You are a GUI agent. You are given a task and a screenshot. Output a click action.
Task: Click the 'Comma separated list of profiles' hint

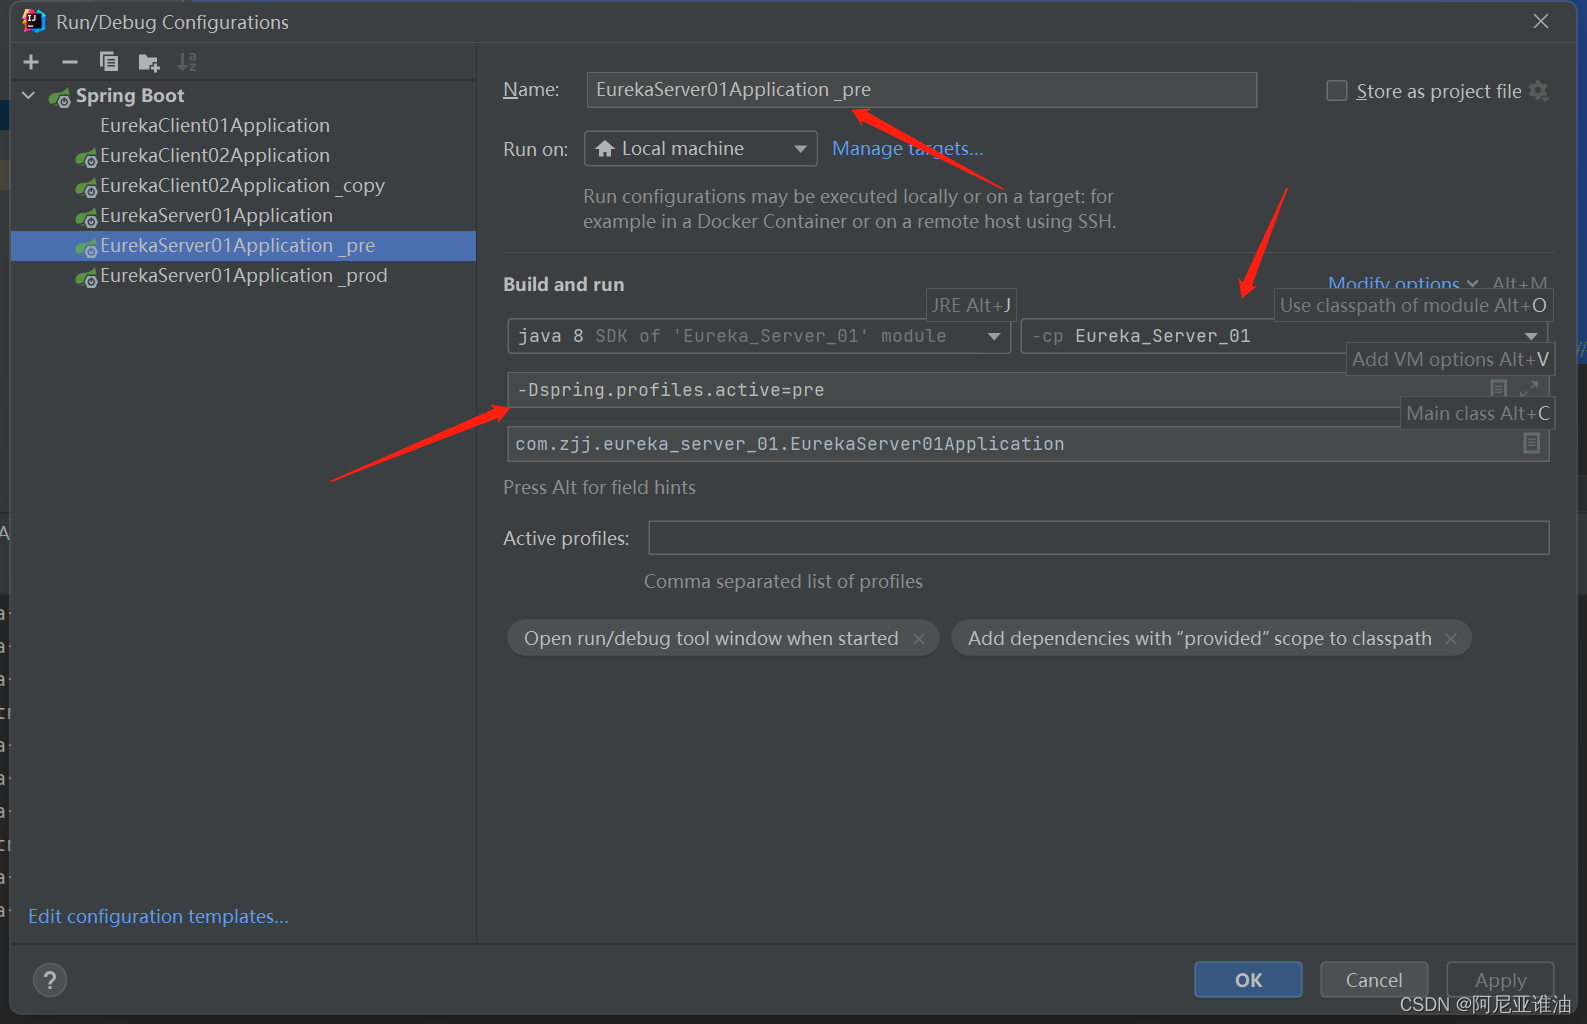[783, 581]
